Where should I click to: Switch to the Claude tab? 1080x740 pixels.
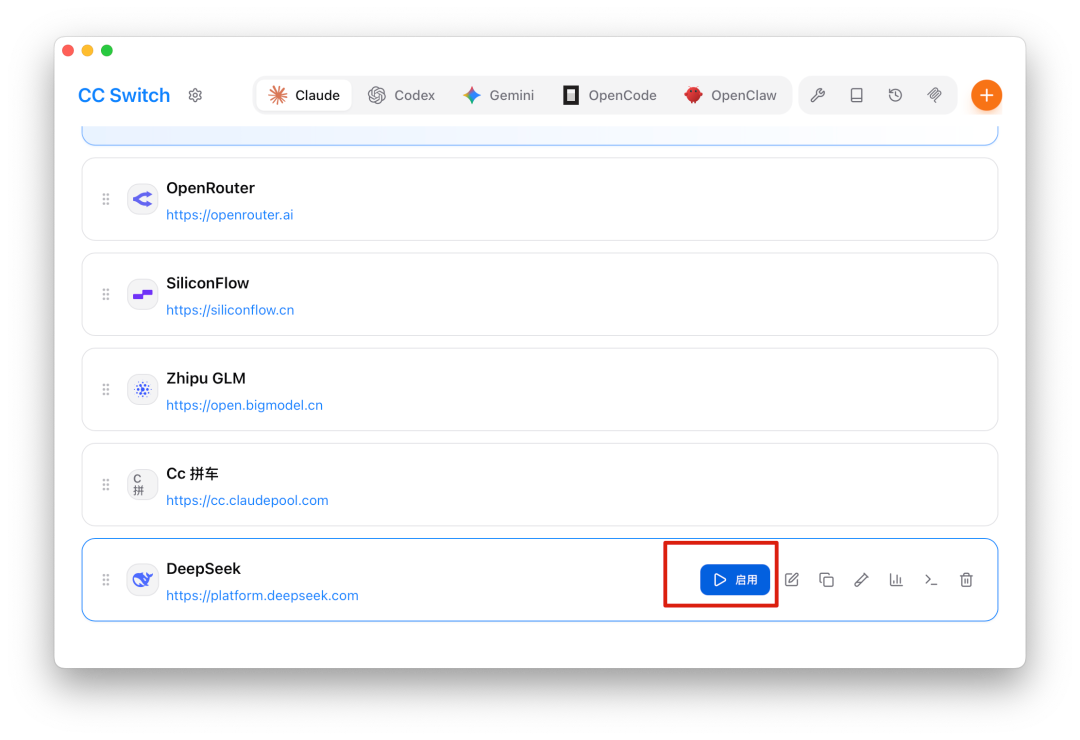(304, 95)
